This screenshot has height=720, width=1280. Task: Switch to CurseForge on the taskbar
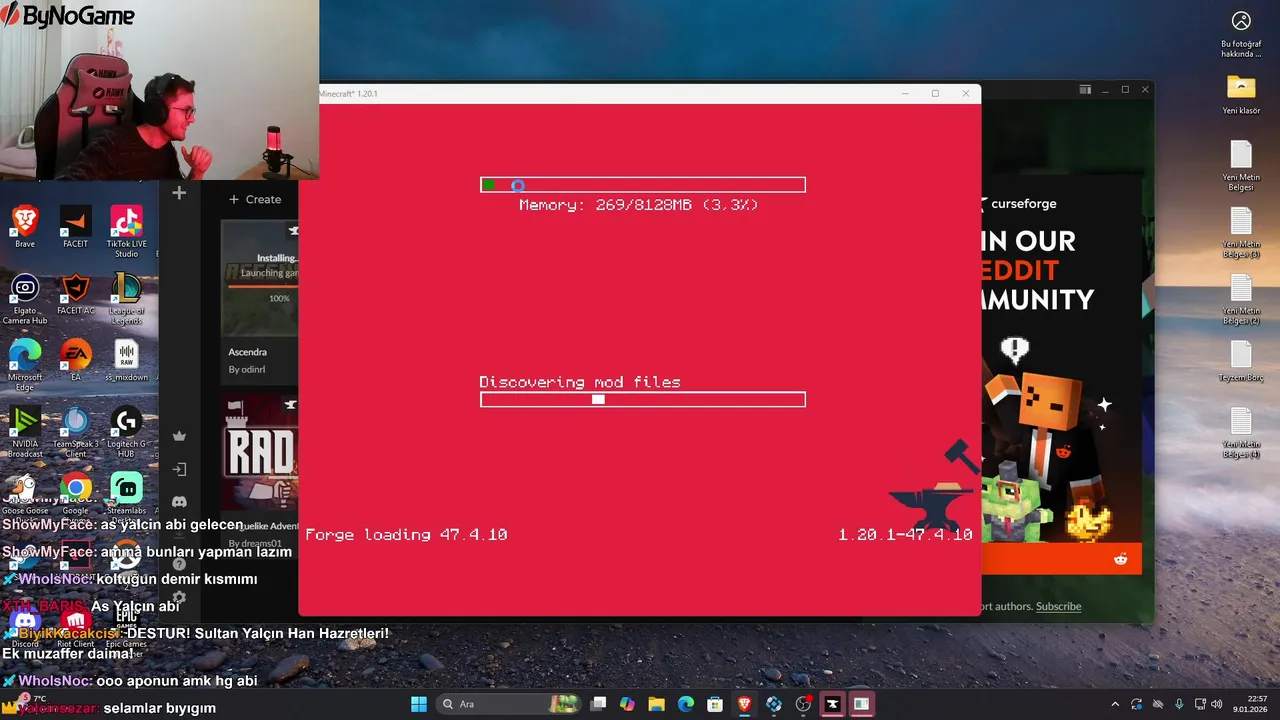(832, 704)
